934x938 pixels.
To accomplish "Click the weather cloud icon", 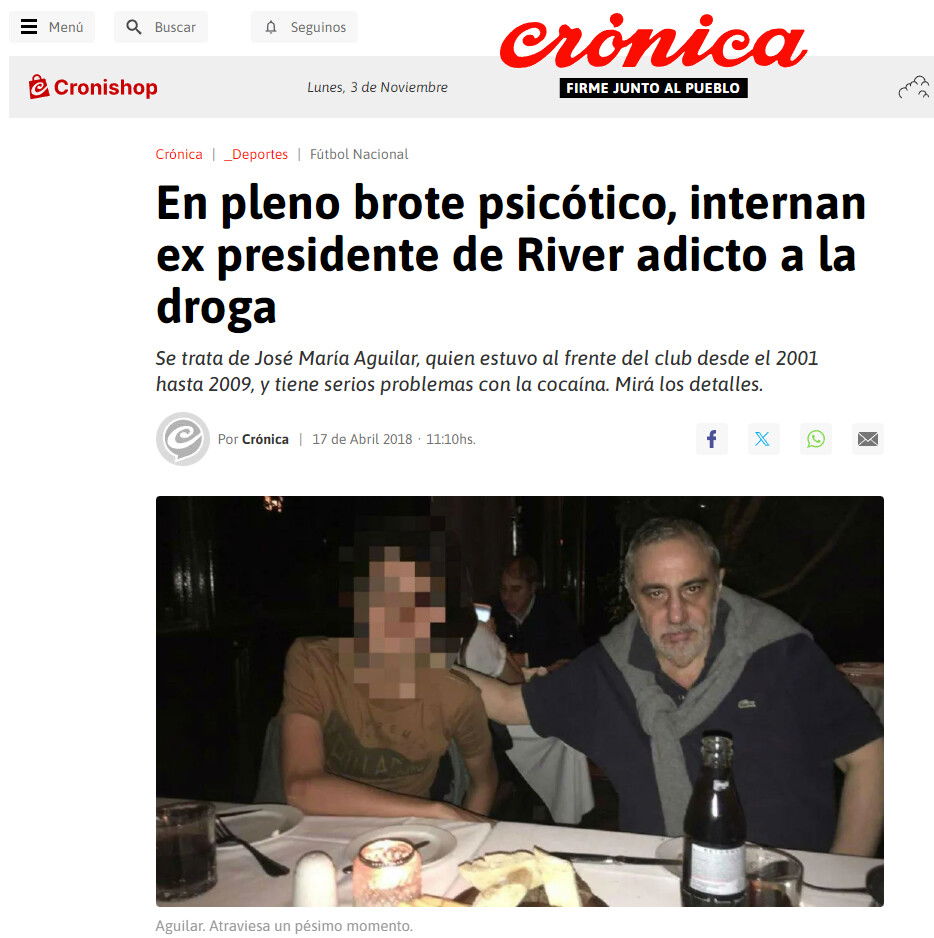I will click(x=914, y=87).
